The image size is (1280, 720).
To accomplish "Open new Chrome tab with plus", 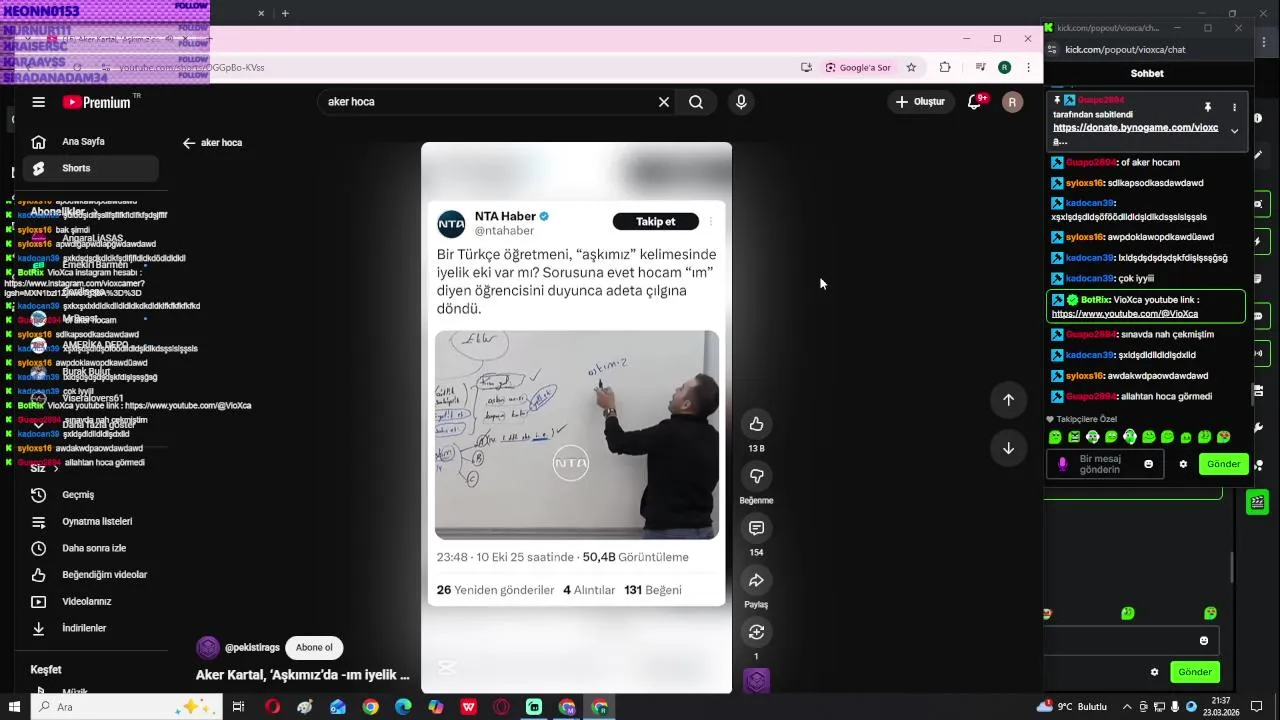I will pyautogui.click(x=285, y=13).
